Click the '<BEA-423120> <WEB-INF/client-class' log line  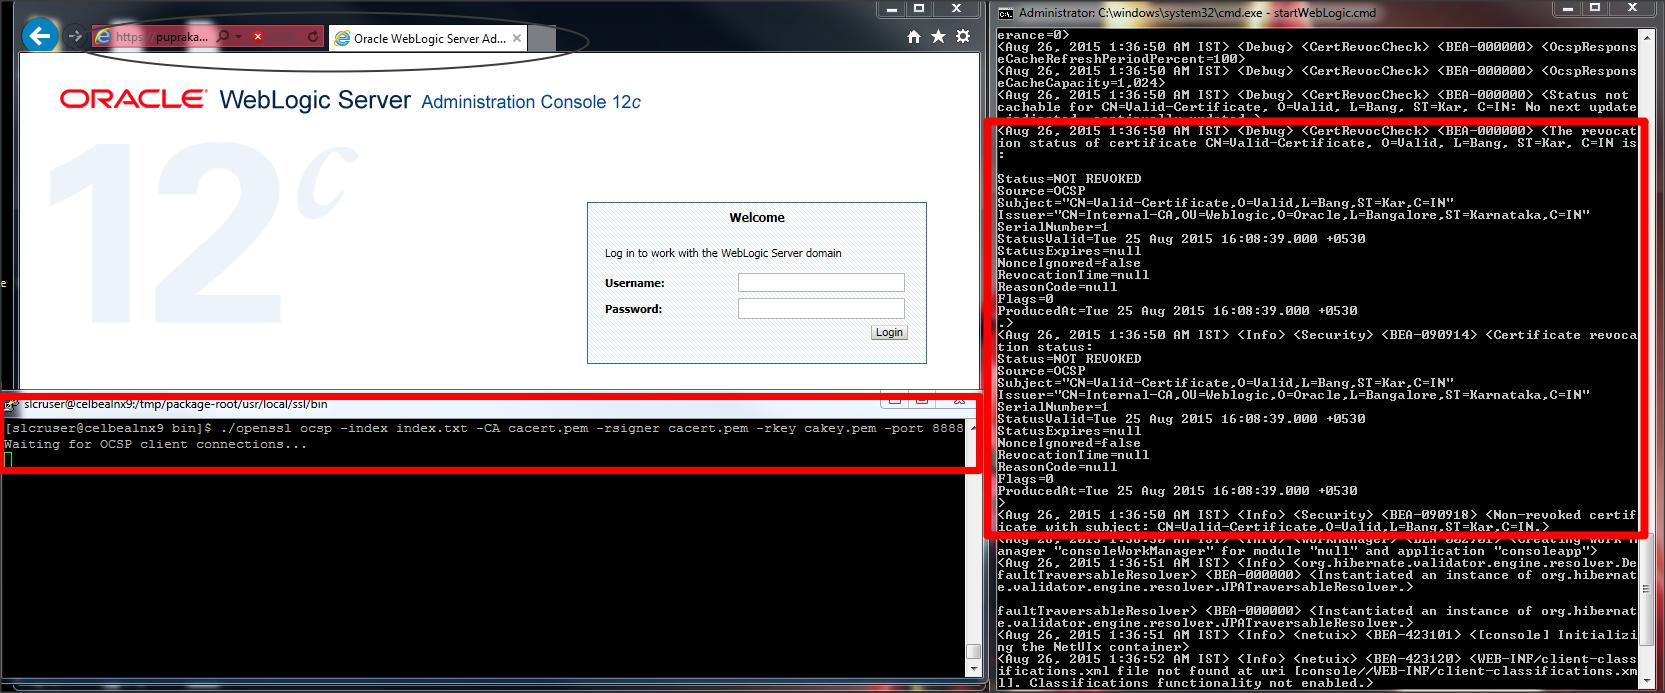tap(1317, 659)
